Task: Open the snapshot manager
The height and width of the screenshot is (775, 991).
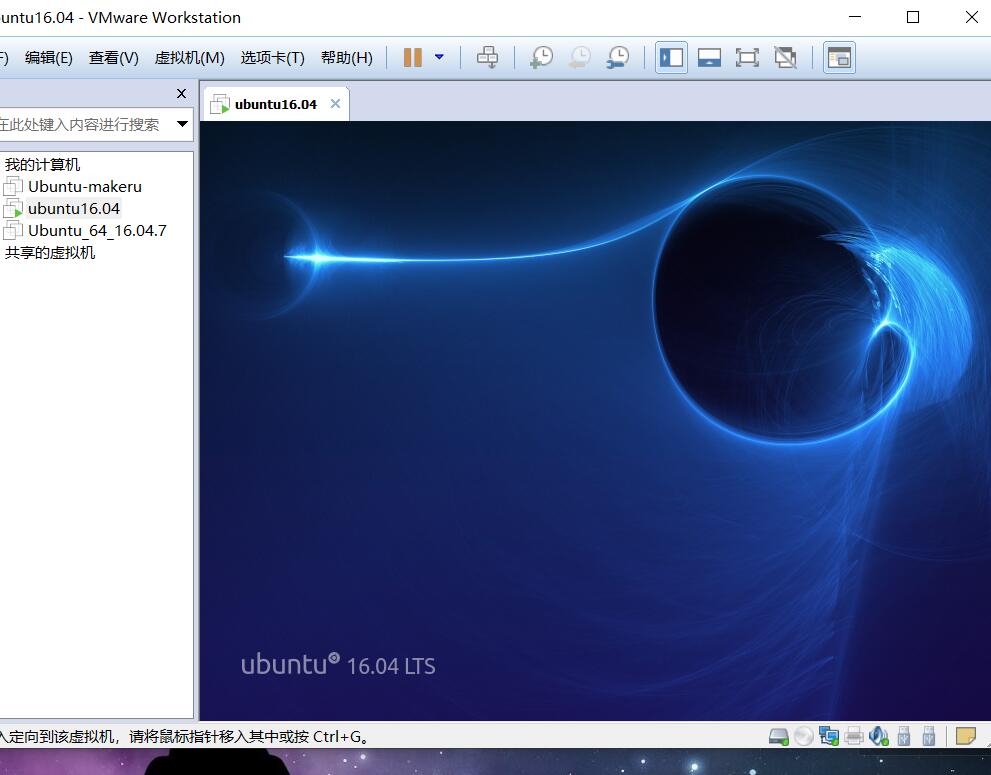Action: point(617,57)
